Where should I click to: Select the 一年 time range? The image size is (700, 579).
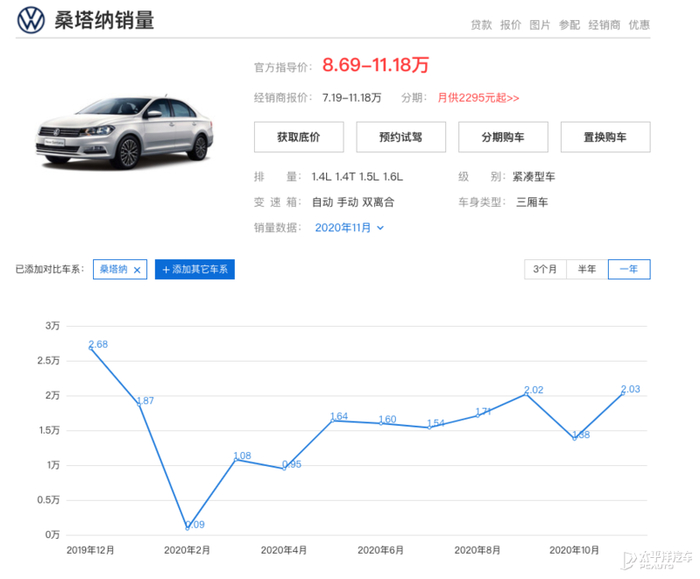coord(629,269)
